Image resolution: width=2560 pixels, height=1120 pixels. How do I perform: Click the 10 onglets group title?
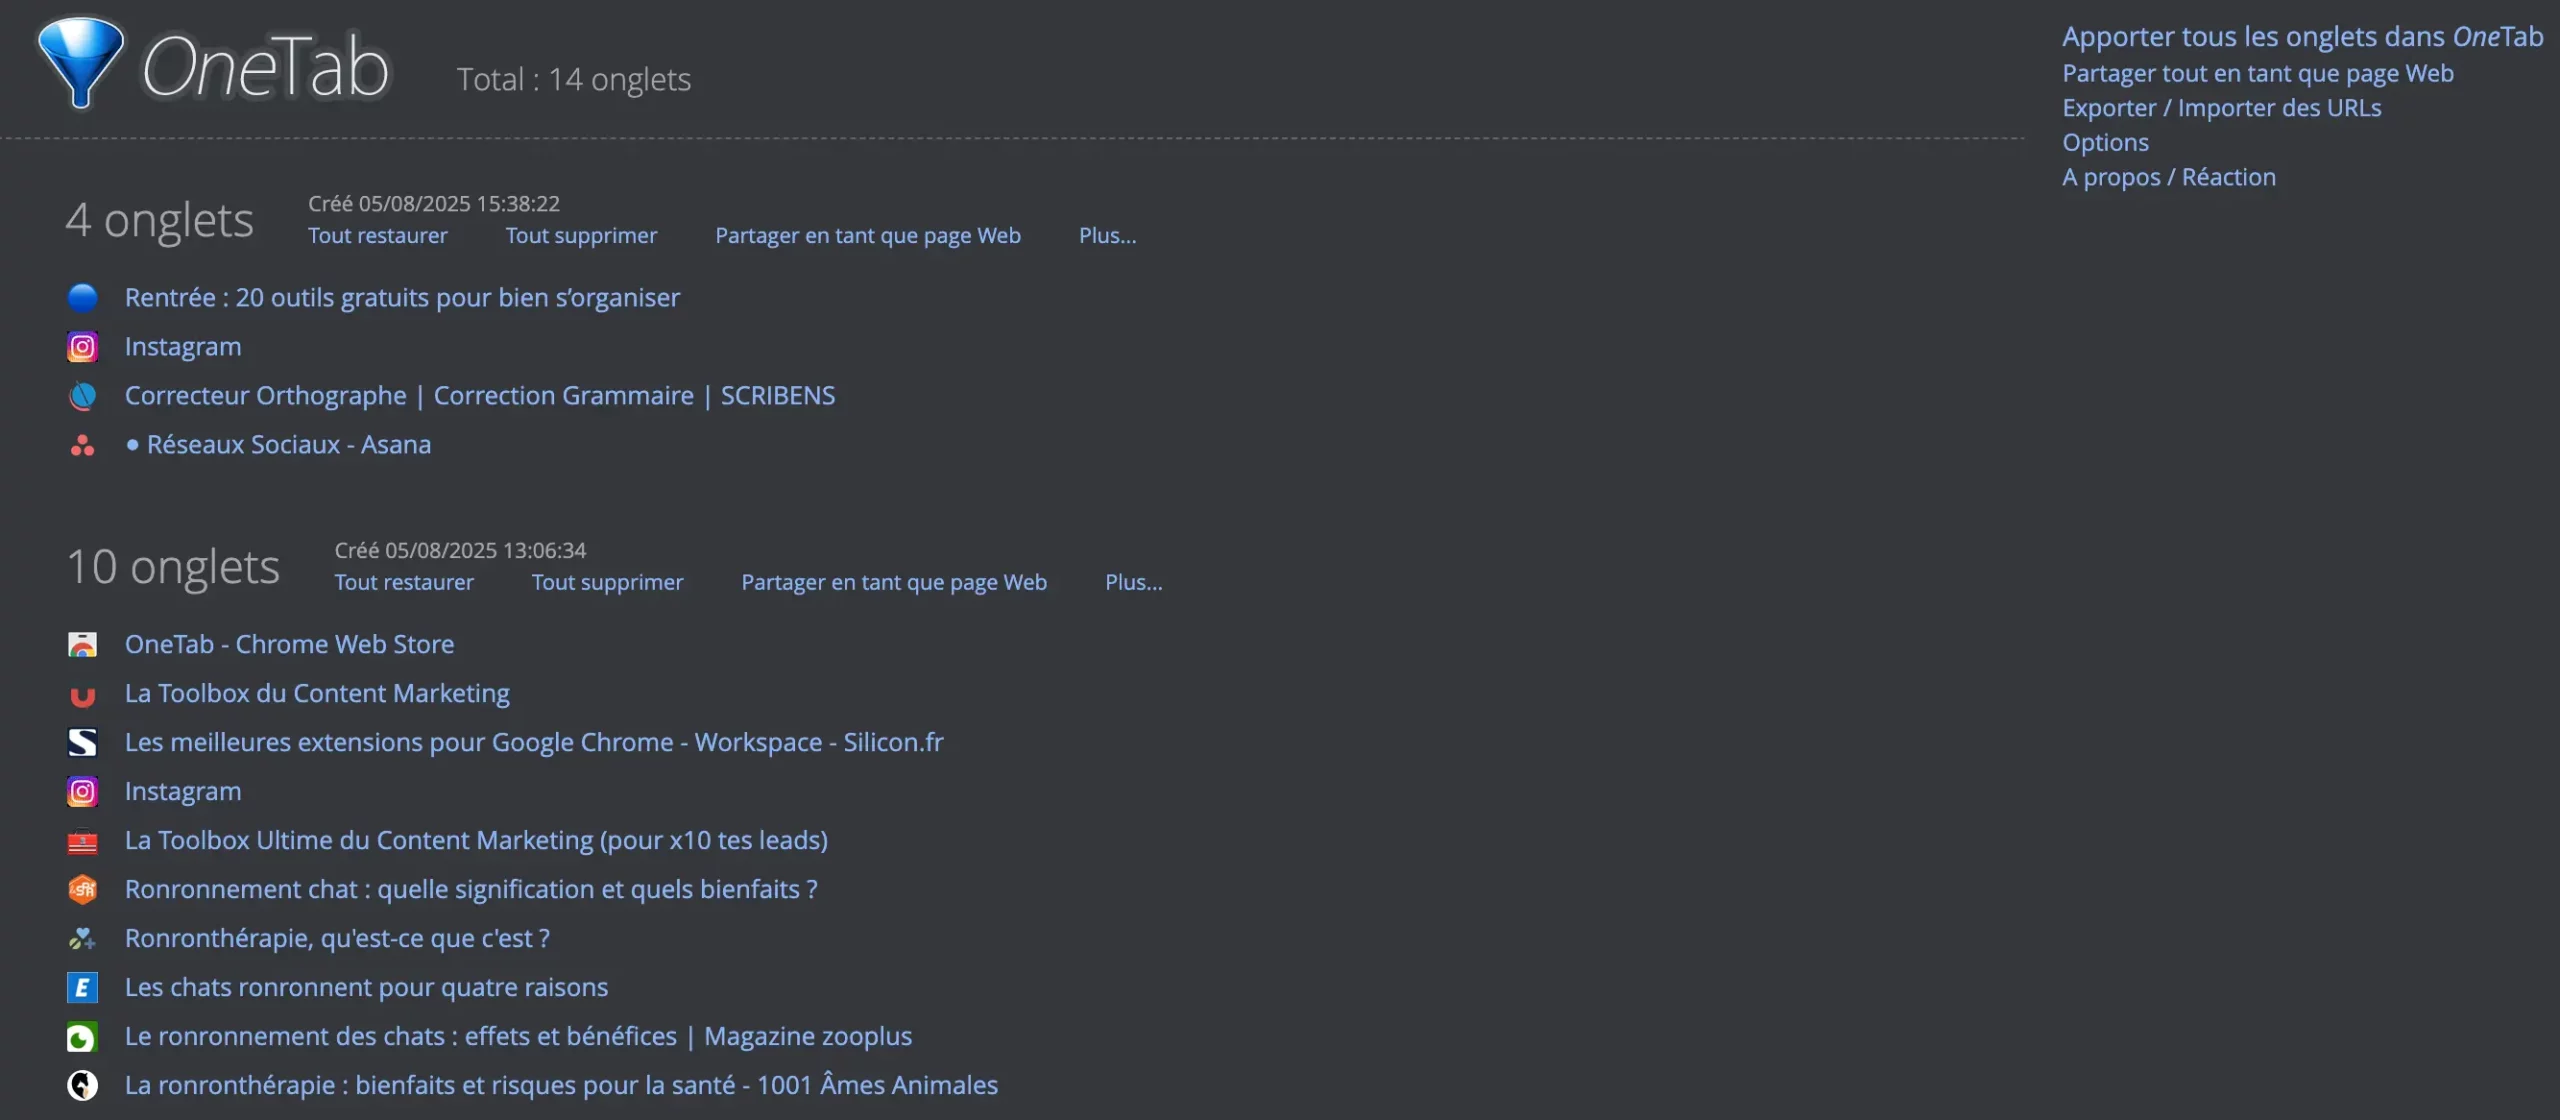[173, 567]
